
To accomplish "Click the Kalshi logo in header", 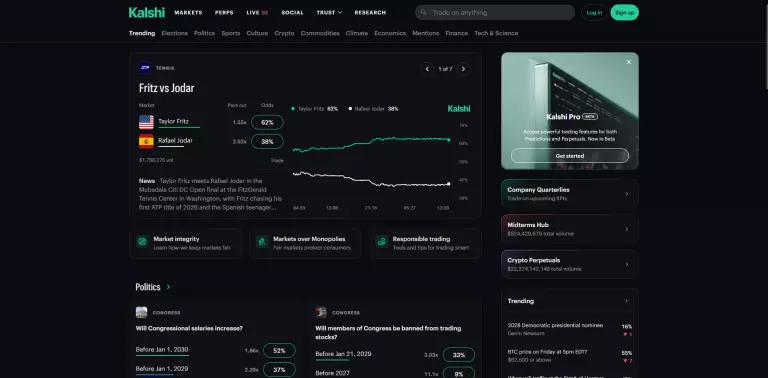I will (x=147, y=13).
